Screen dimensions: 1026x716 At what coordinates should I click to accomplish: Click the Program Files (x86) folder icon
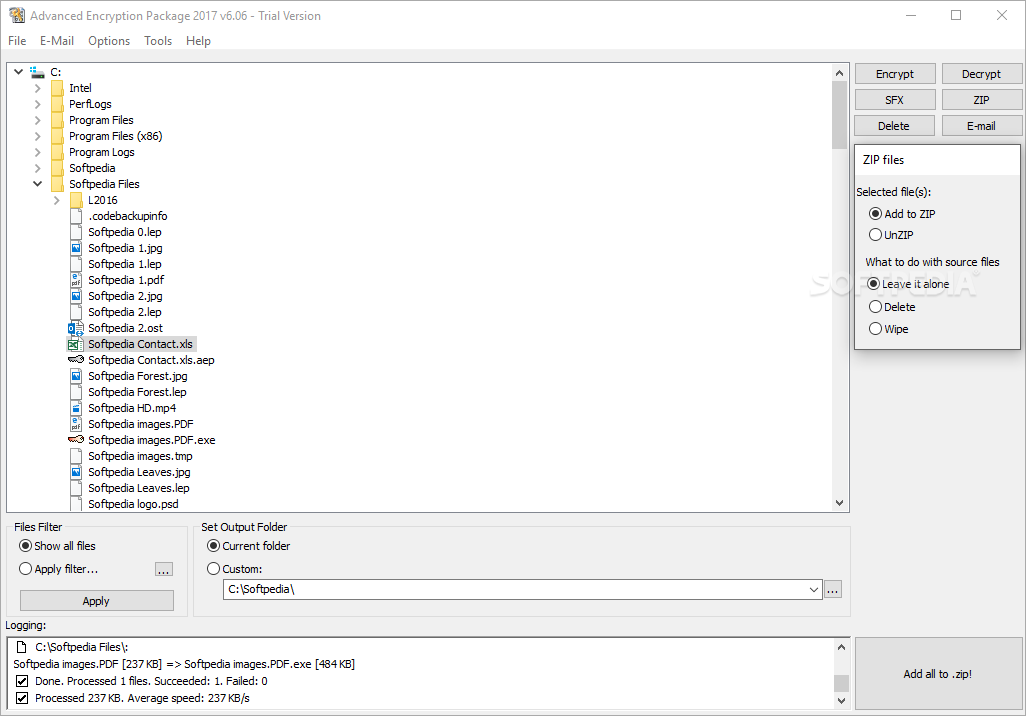[58, 136]
